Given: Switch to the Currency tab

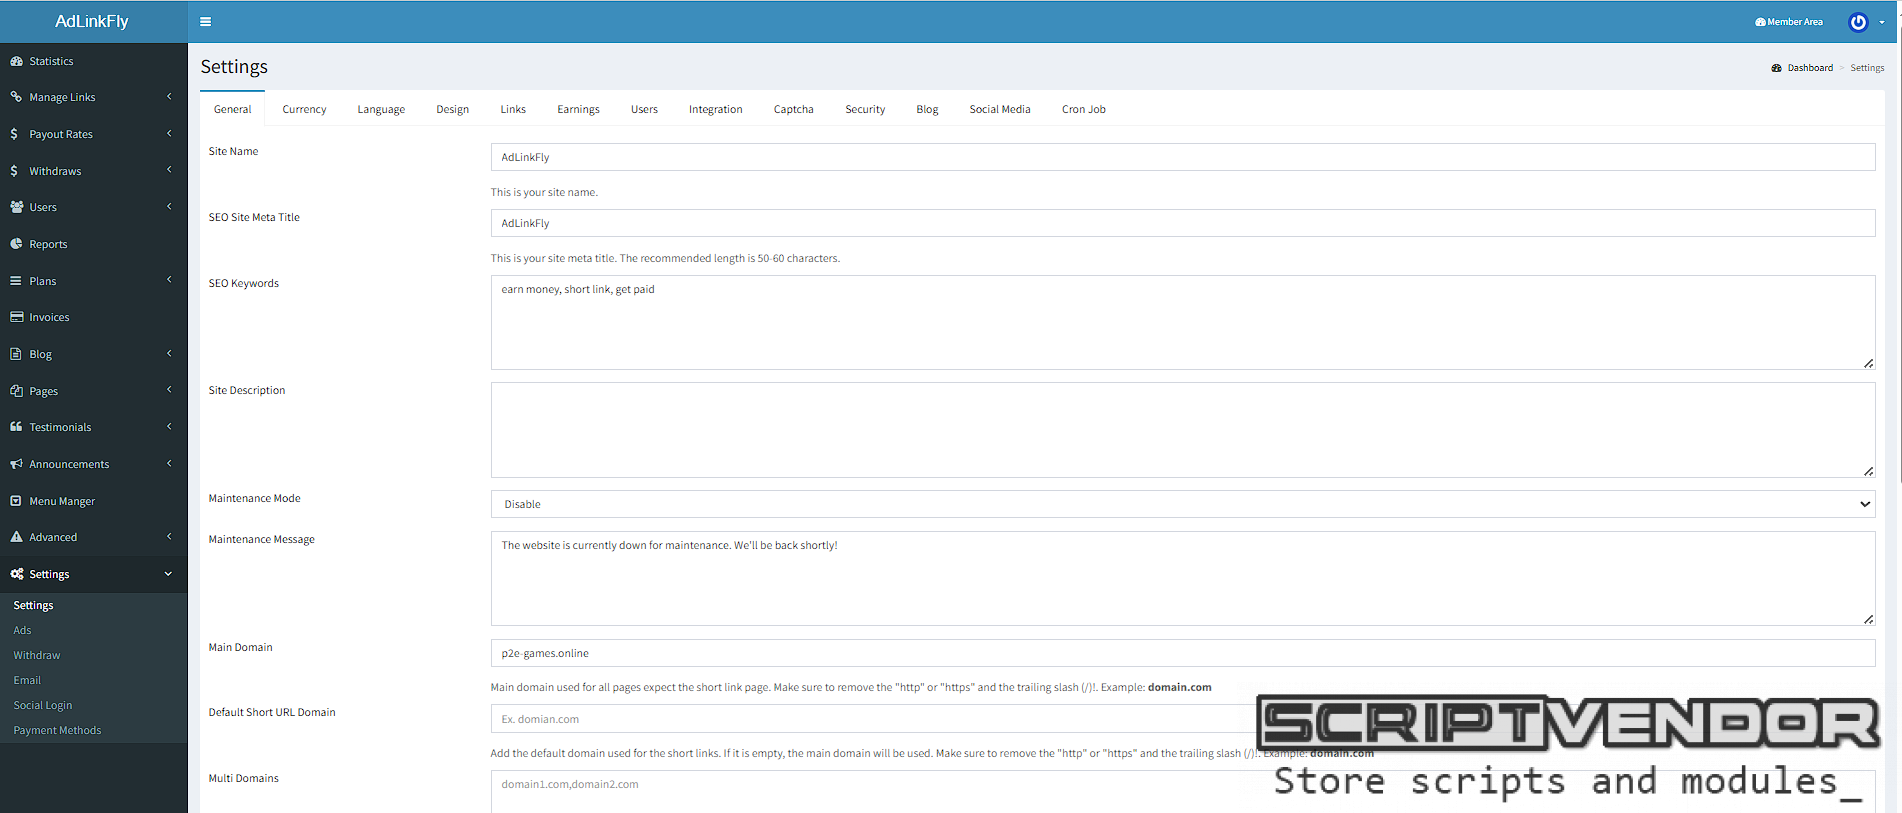Looking at the screenshot, I should click(x=304, y=109).
